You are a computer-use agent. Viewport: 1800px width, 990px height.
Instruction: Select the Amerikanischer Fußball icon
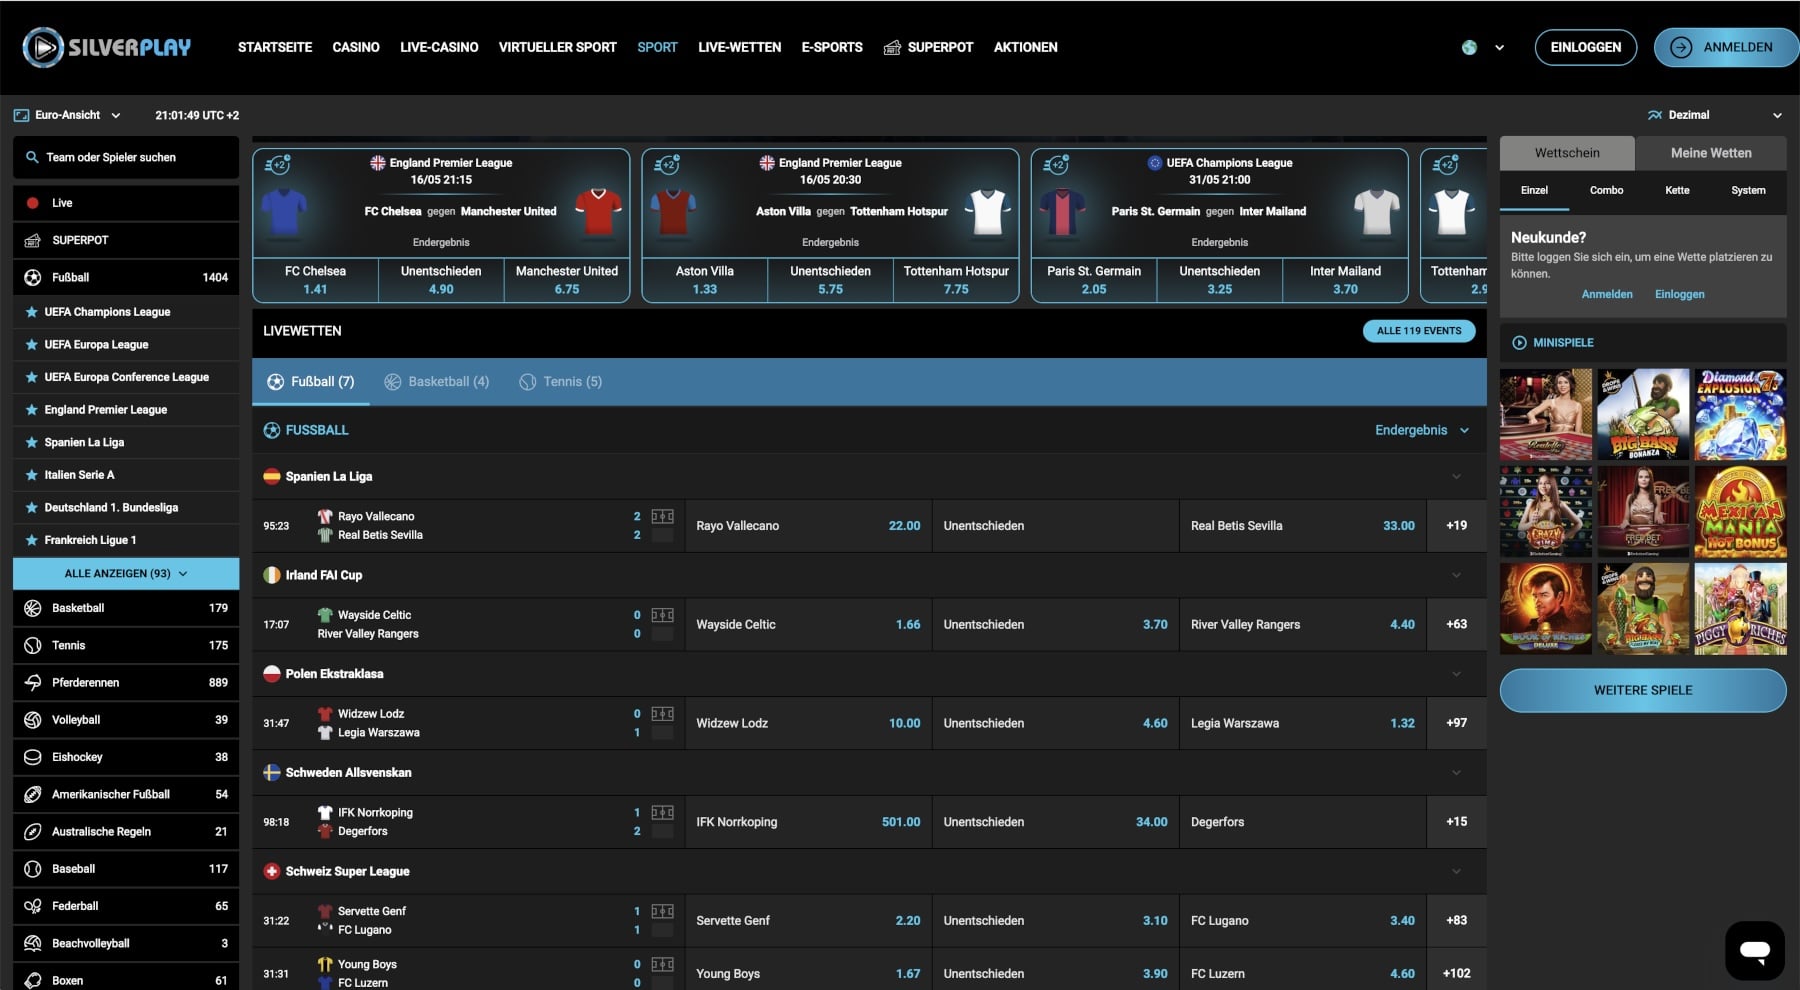coord(32,794)
